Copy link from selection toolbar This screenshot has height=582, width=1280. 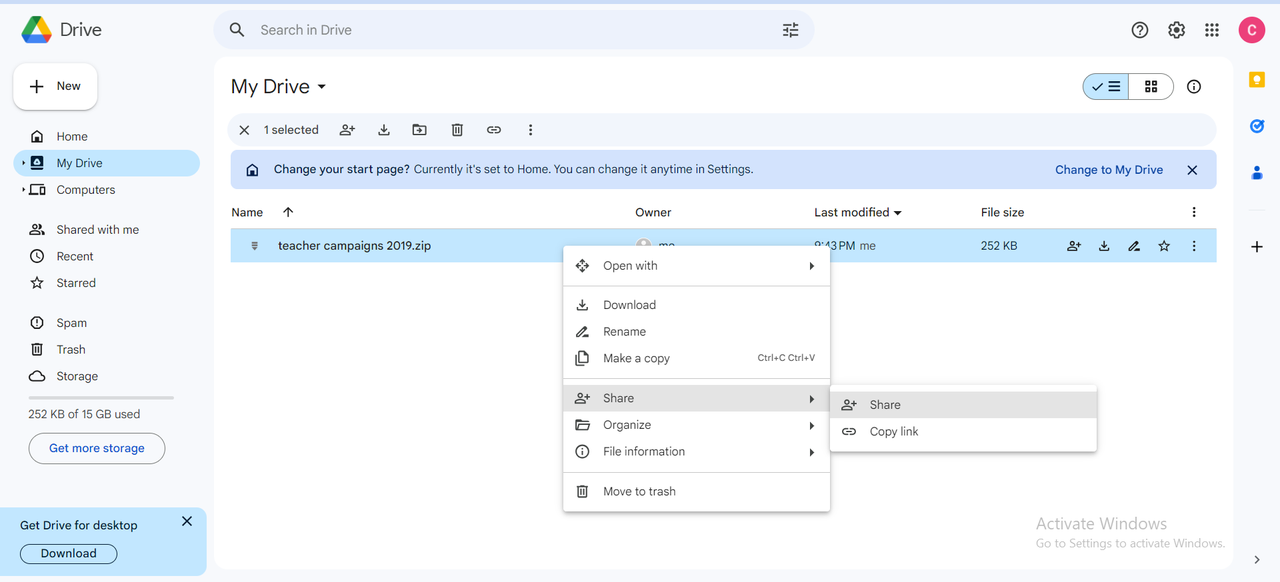[x=494, y=130]
